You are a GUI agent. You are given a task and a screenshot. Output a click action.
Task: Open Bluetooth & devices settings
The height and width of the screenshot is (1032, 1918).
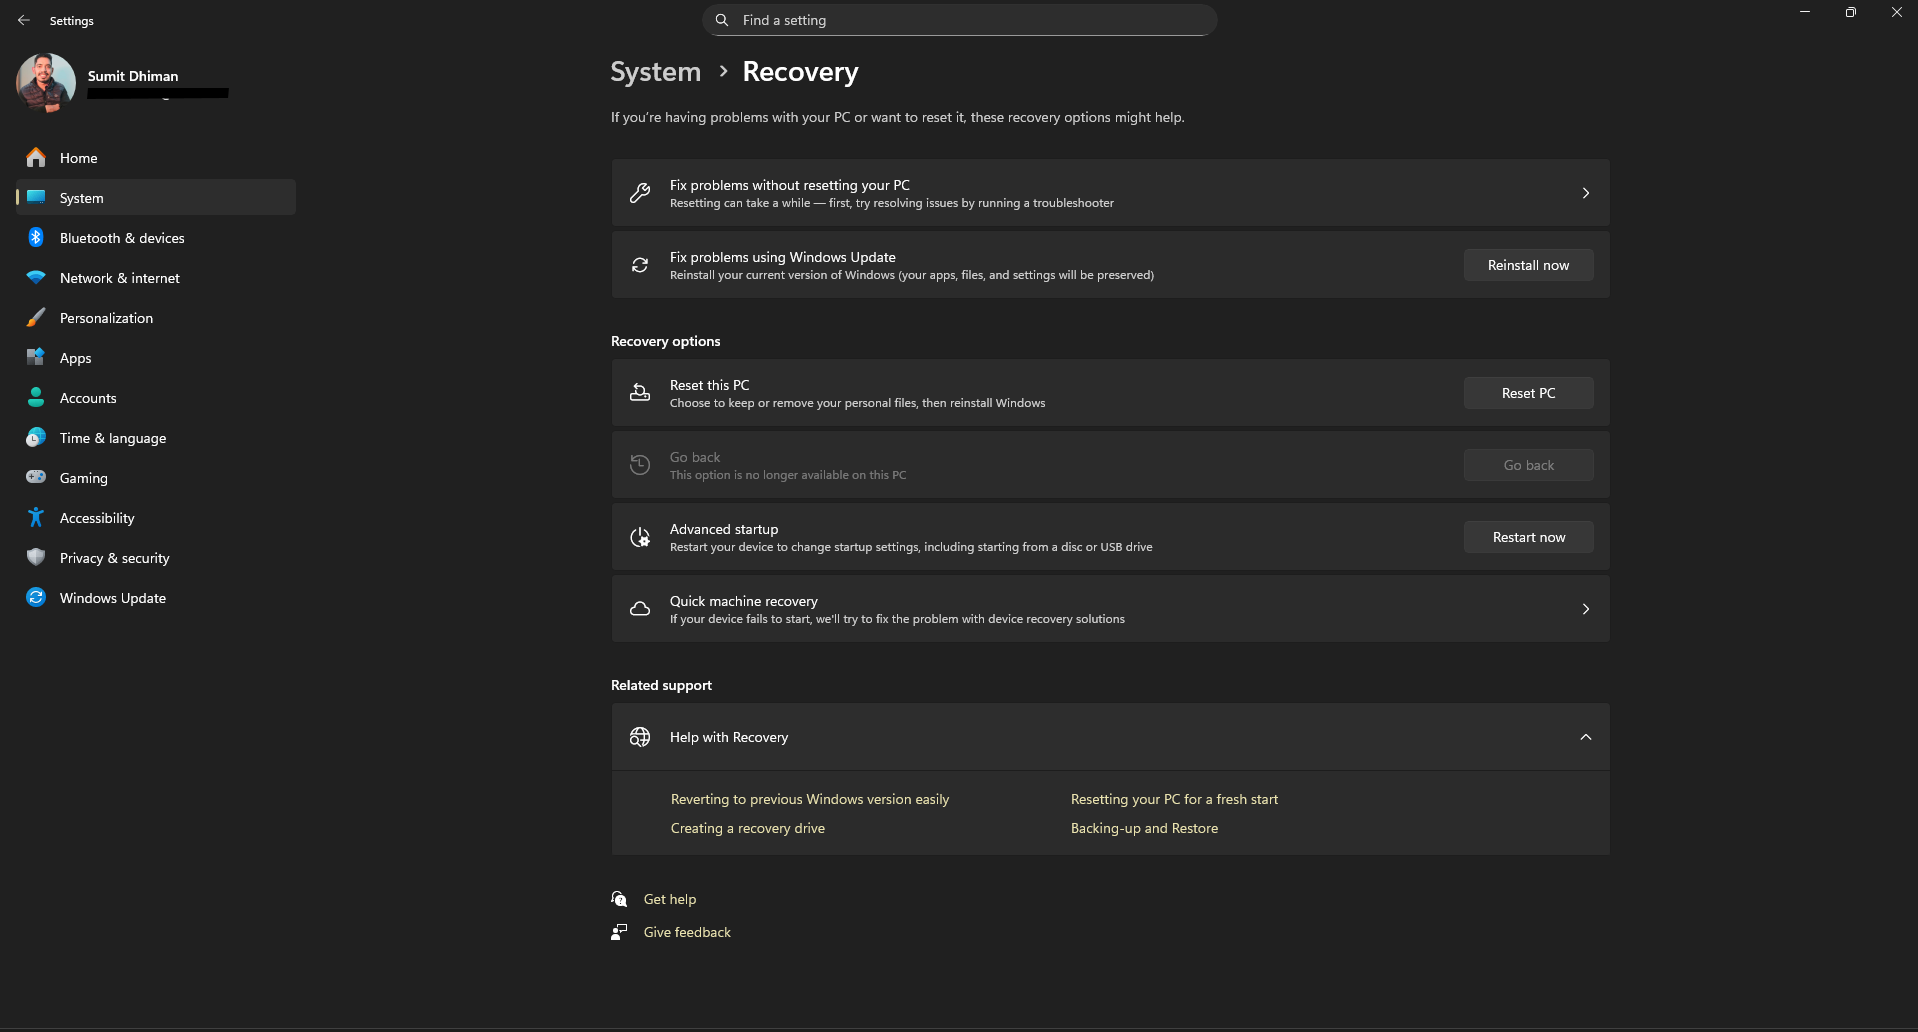coord(156,238)
